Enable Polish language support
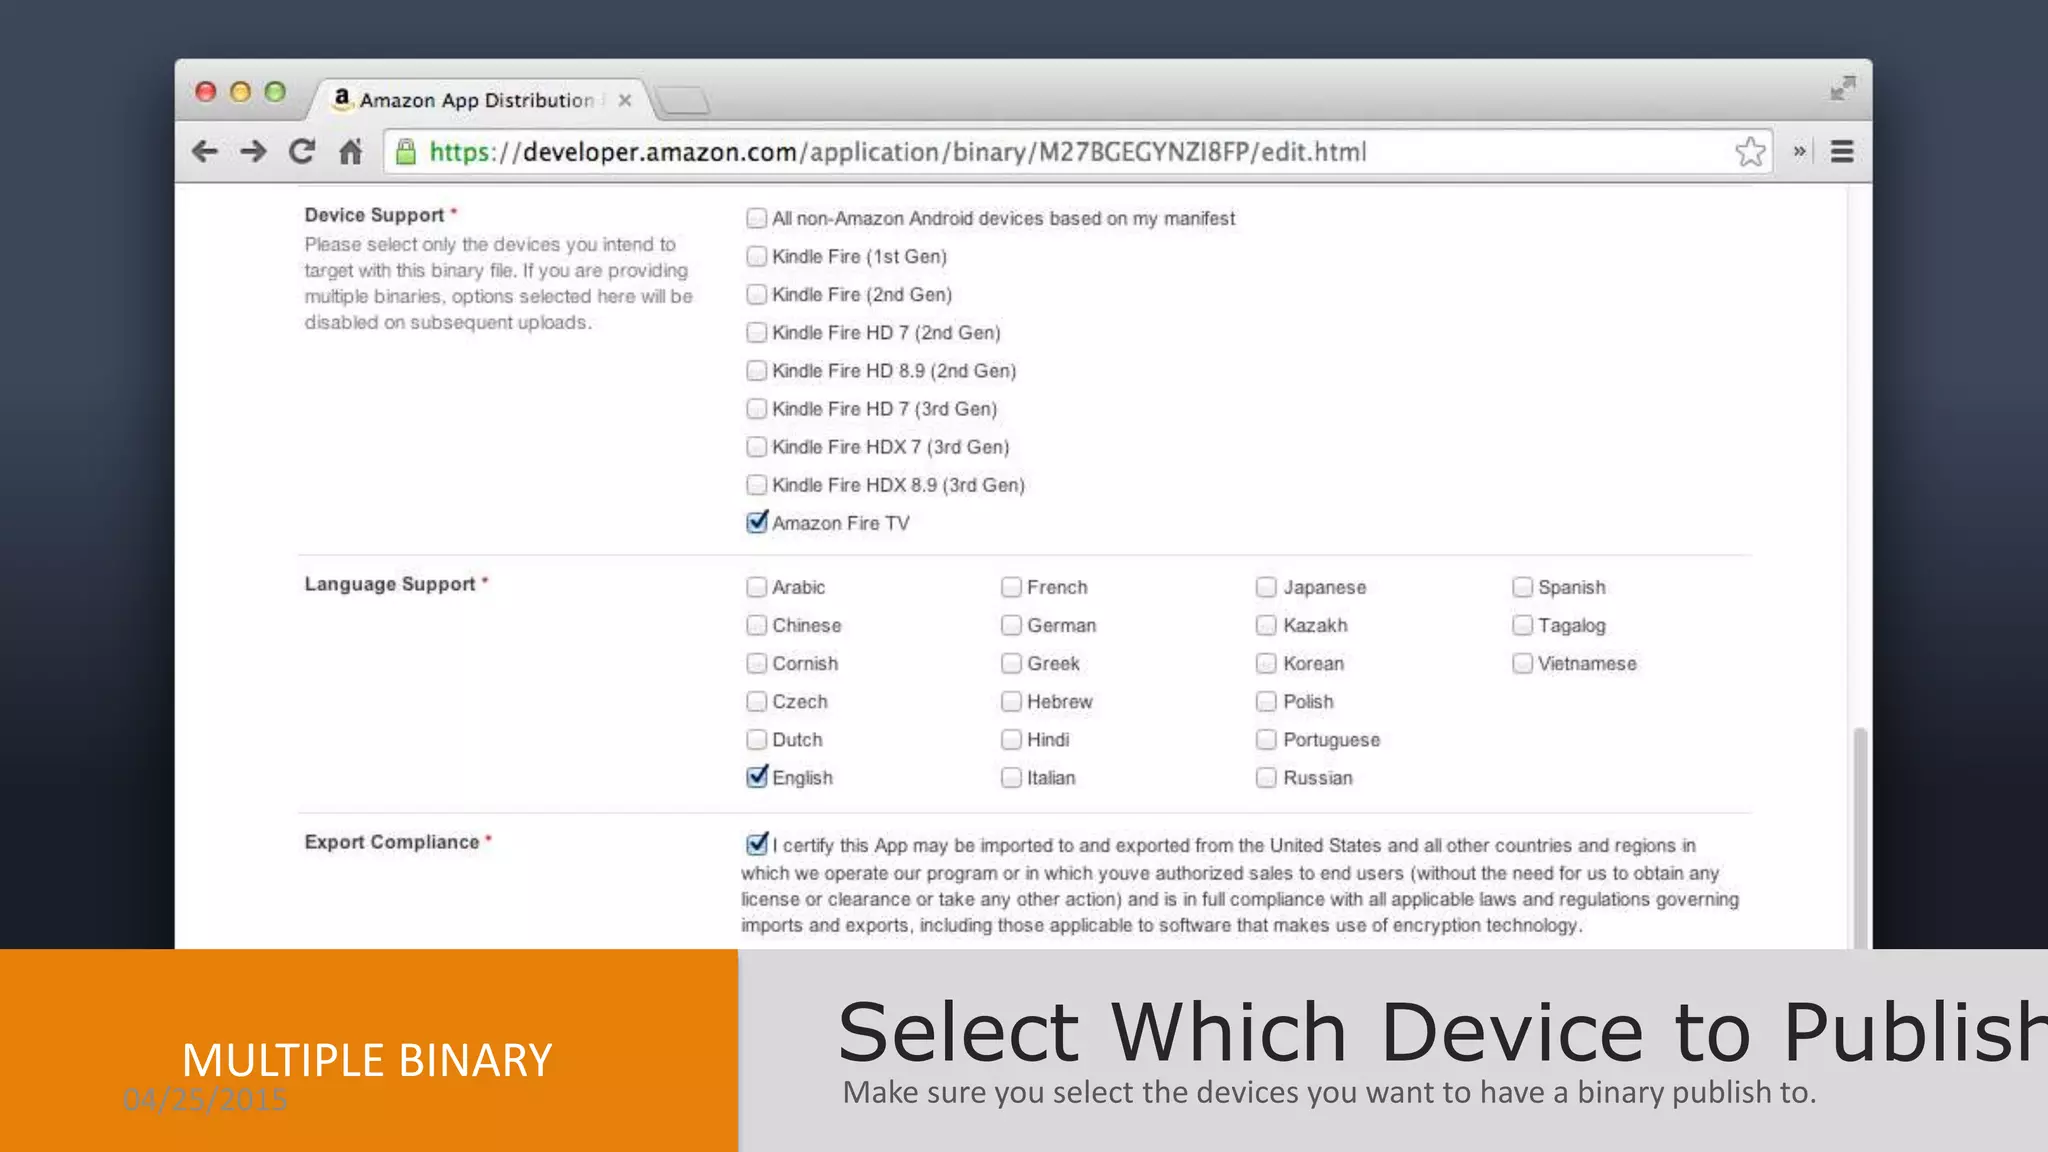Image resolution: width=2048 pixels, height=1152 pixels. (x=1266, y=701)
